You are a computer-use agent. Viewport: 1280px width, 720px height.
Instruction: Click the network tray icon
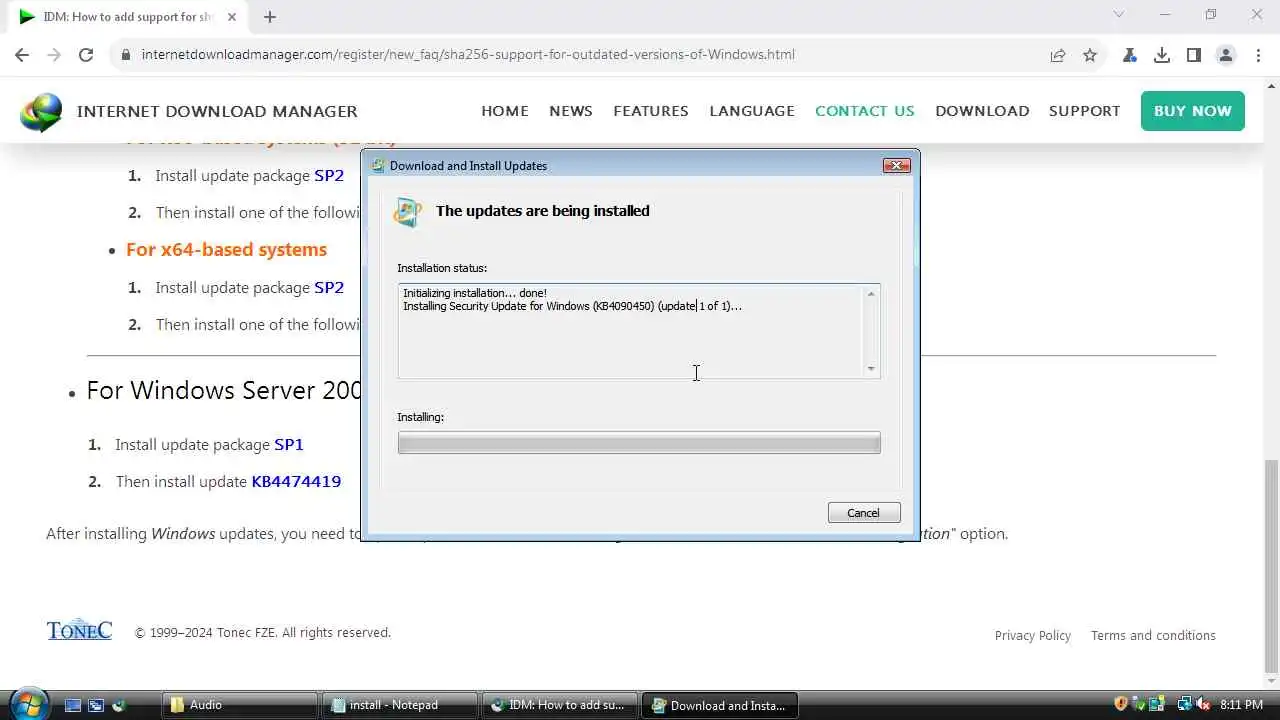[x=1184, y=704]
